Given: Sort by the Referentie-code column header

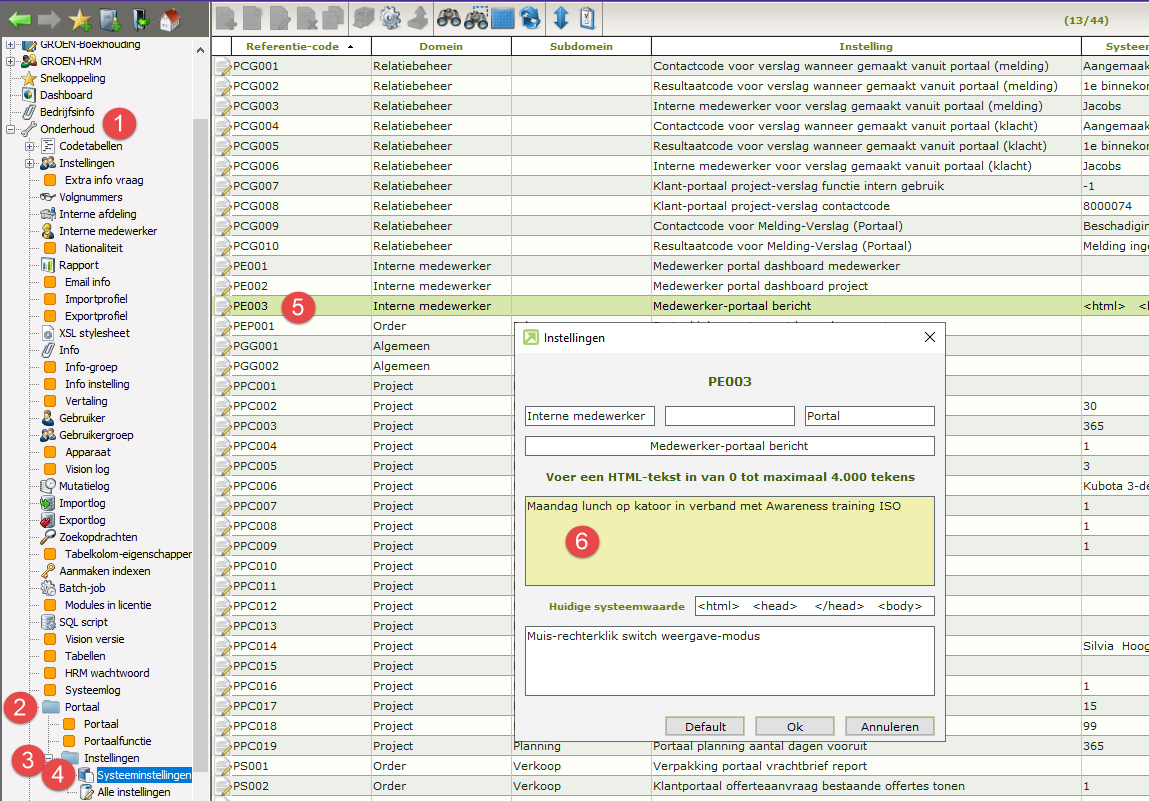Looking at the screenshot, I should coord(291,47).
